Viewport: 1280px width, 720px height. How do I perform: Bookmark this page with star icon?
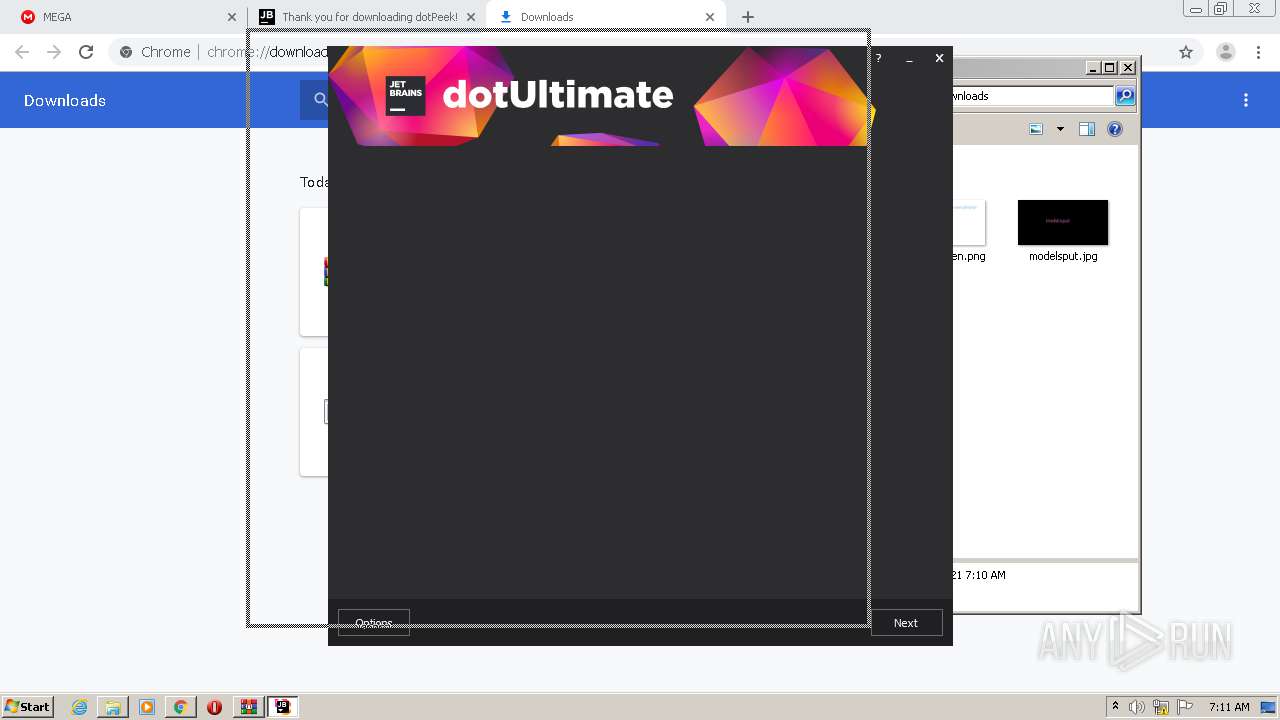coord(1186,52)
